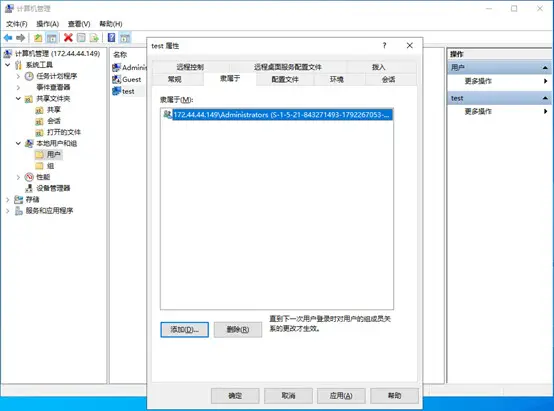Collapse the test actions section arrow
Screen dimensions: 554x411
click(545, 98)
